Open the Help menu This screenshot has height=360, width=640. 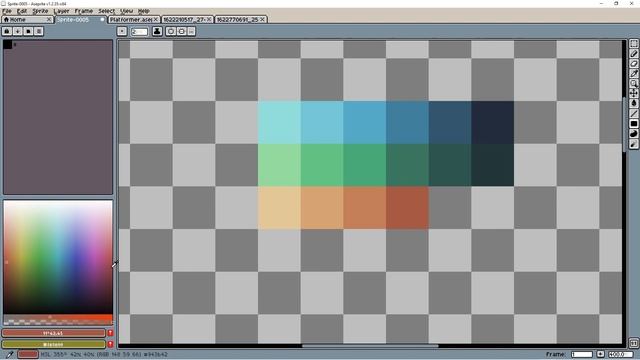tap(143, 11)
